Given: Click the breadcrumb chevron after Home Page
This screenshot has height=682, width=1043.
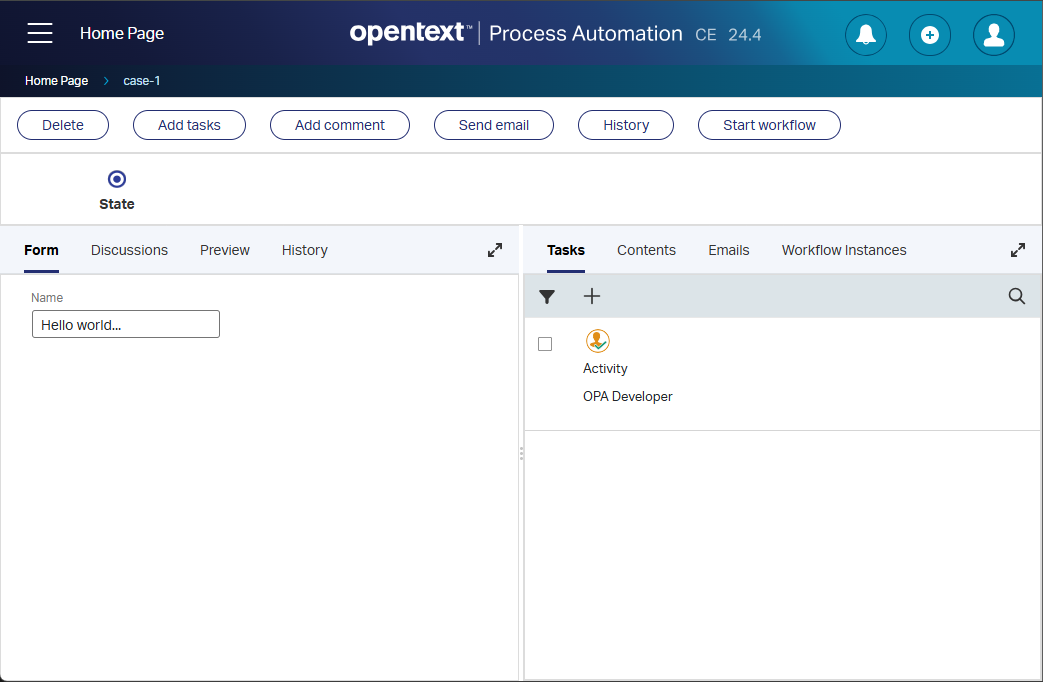Looking at the screenshot, I should pos(106,81).
